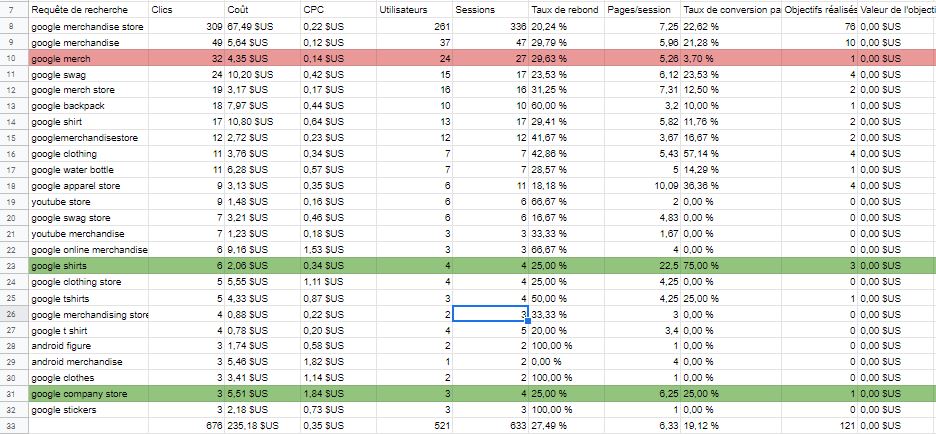The width and height of the screenshot is (936, 434).
Task: Select cell 'google swag store'
Action: (88, 218)
